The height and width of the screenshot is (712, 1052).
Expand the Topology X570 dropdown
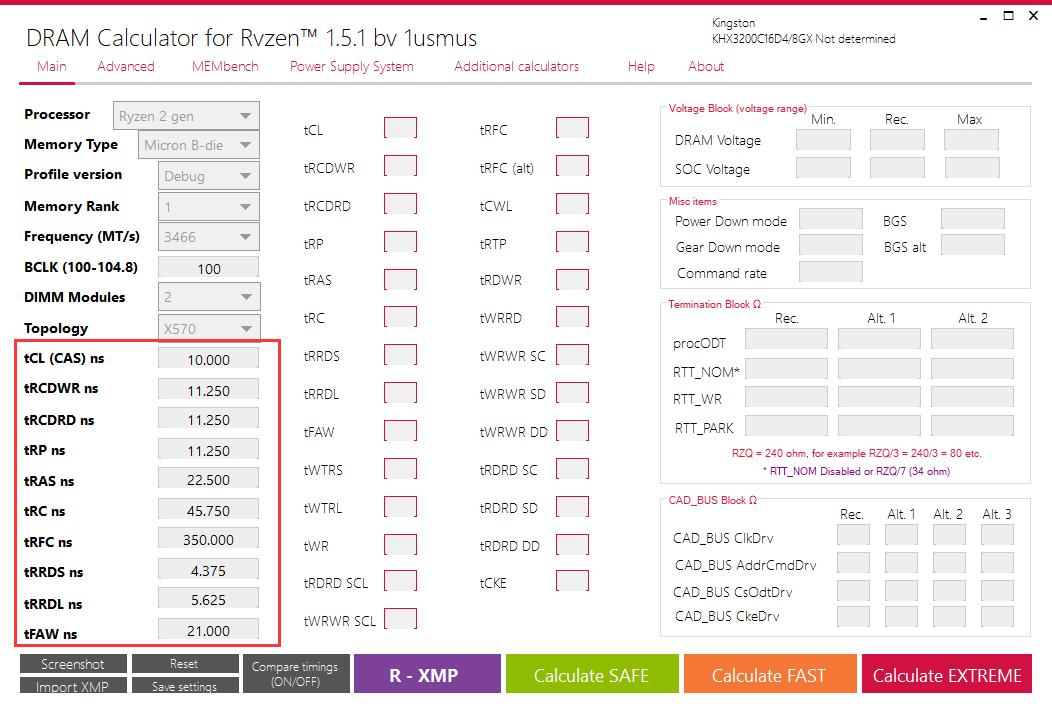click(208, 328)
